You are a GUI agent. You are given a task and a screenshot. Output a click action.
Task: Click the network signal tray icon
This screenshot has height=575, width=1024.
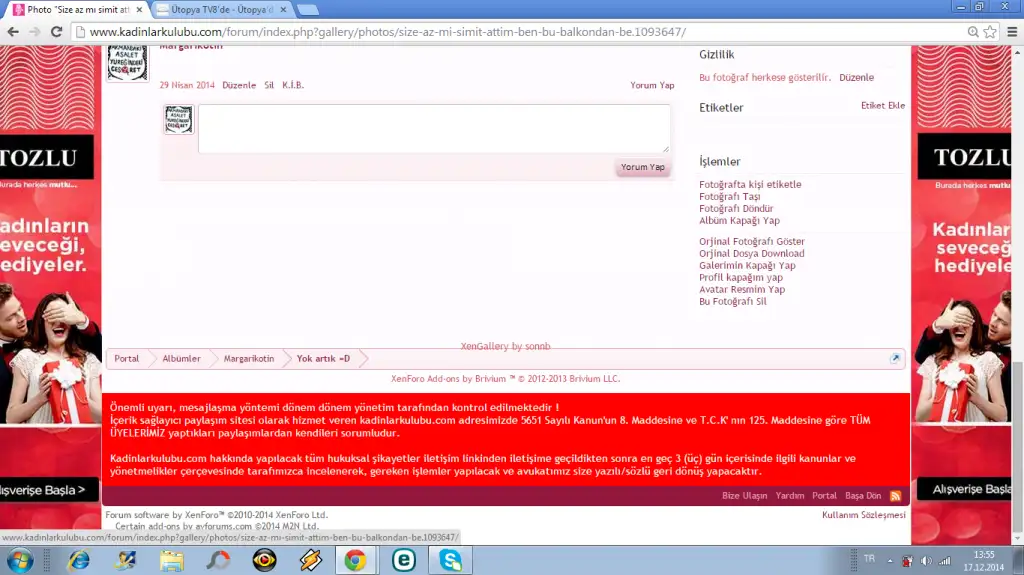click(x=945, y=561)
